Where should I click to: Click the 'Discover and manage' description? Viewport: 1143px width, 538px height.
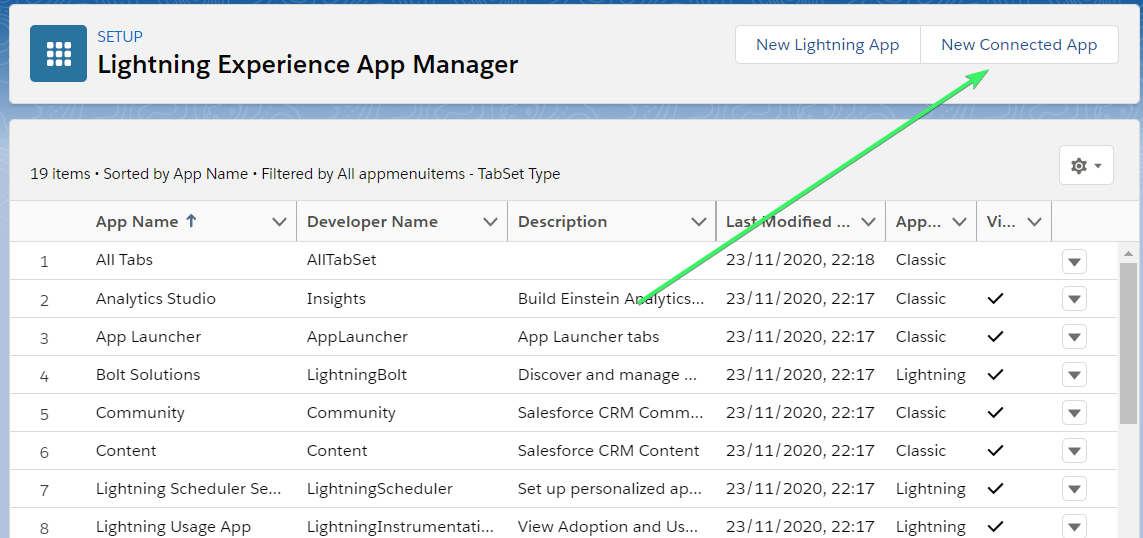click(608, 375)
